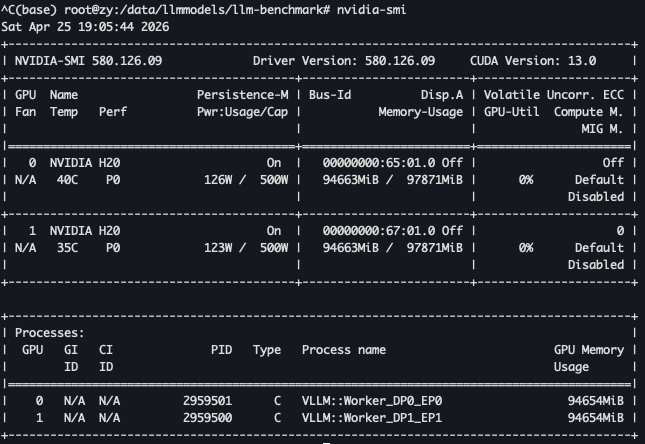The width and height of the screenshot is (645, 444).
Task: Click the 'MIG M.' column header
Action: [602, 129]
